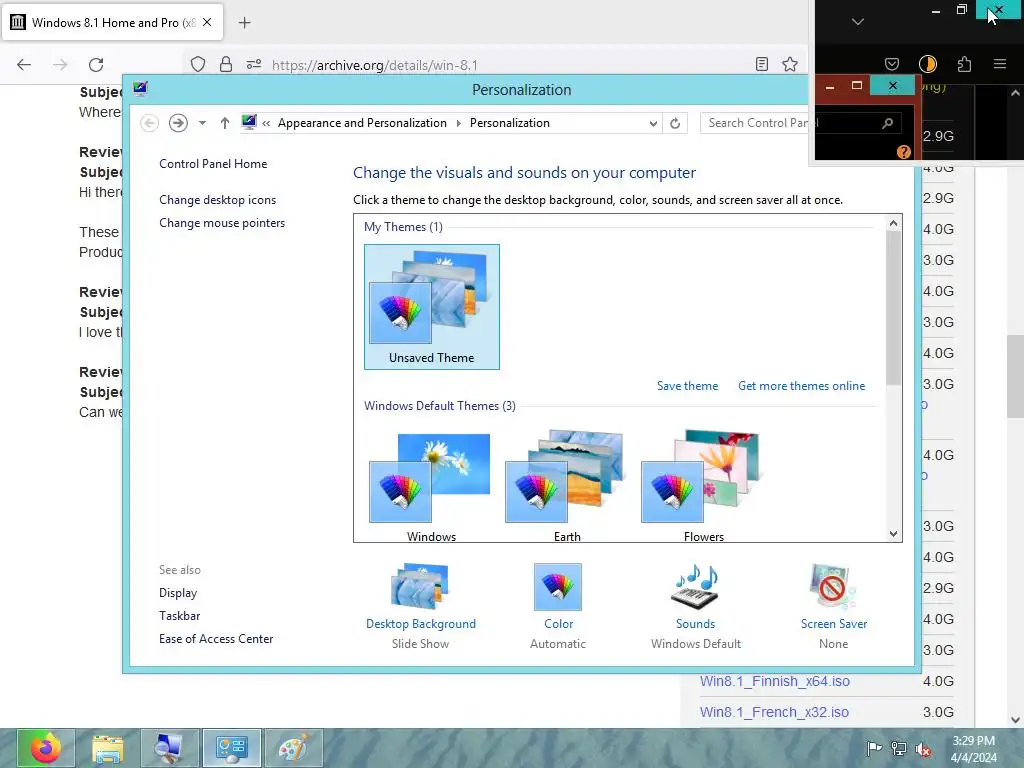This screenshot has height=768, width=1024.
Task: Select the Windows 8.1 Home and Pro tab
Action: [112, 22]
